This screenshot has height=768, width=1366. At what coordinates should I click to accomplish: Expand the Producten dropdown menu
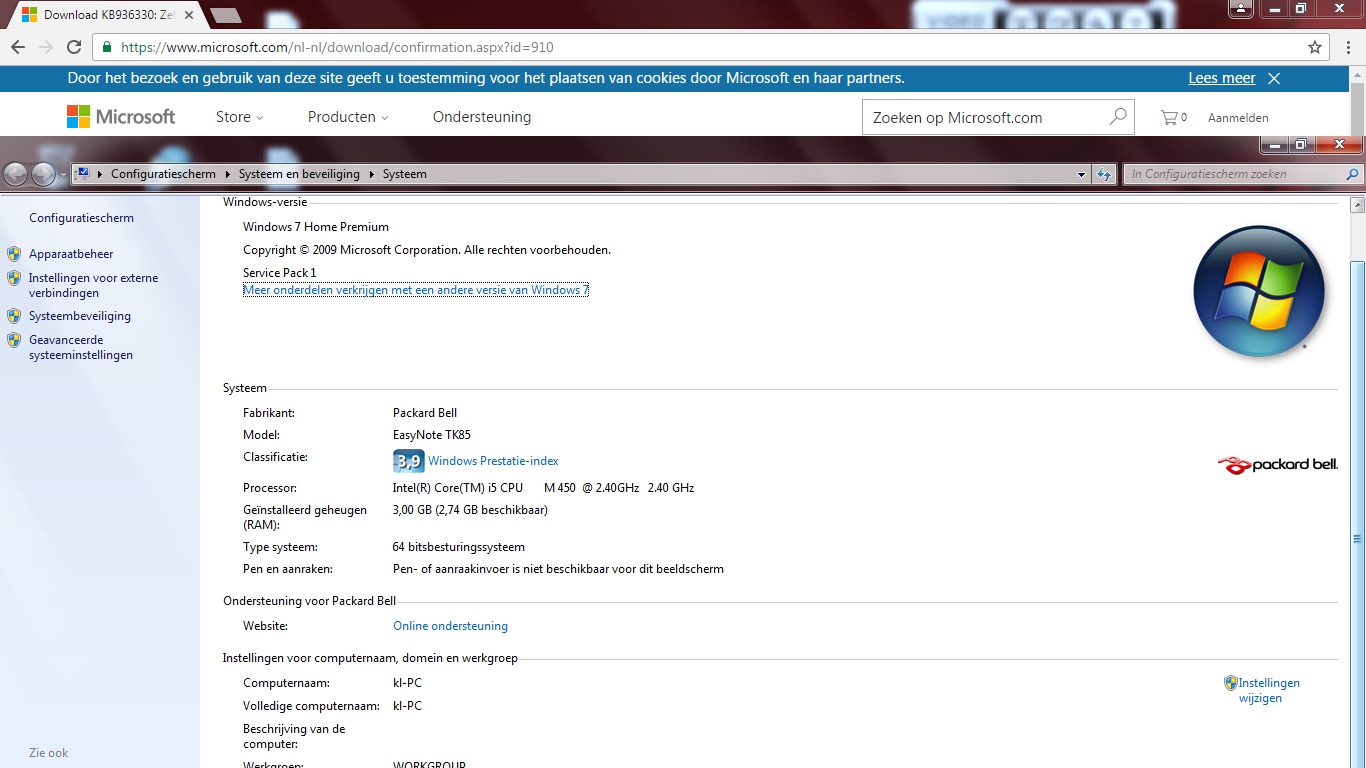coord(348,117)
